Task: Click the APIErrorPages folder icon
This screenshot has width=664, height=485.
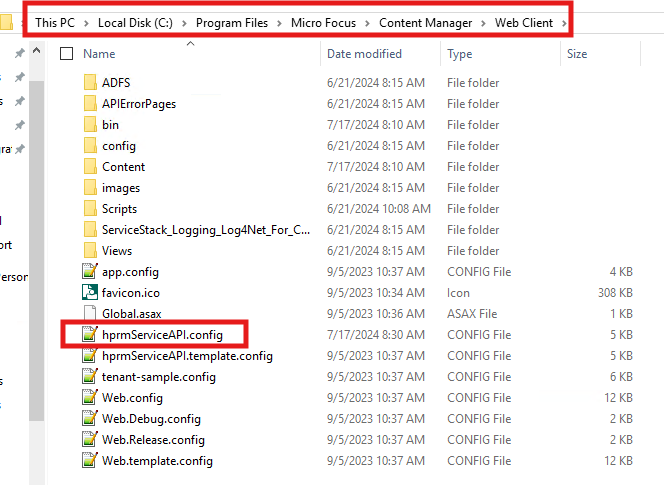Action: (x=90, y=103)
